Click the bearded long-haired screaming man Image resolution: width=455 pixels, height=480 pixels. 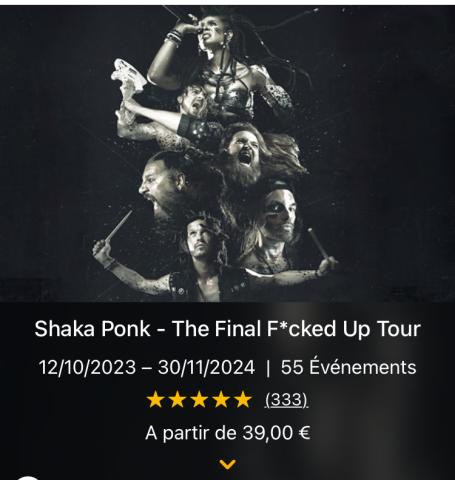tap(245, 155)
